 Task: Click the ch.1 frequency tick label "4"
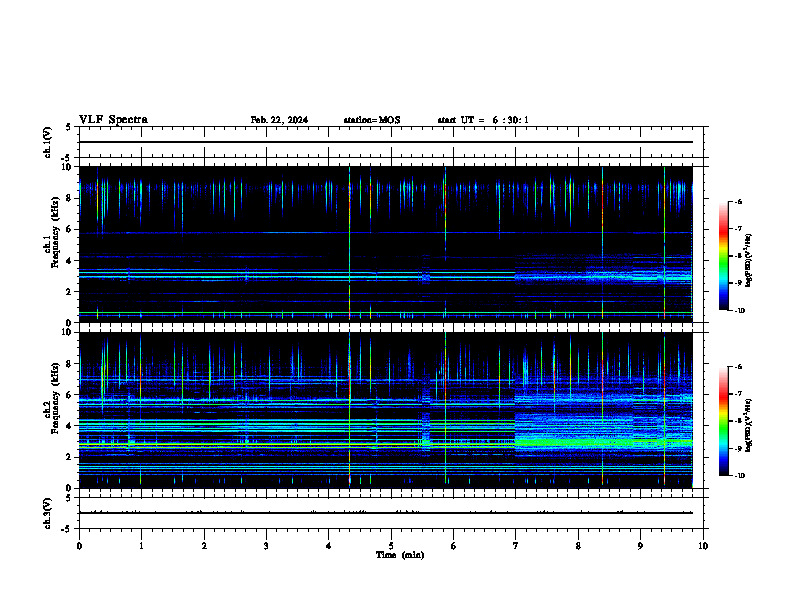point(69,261)
